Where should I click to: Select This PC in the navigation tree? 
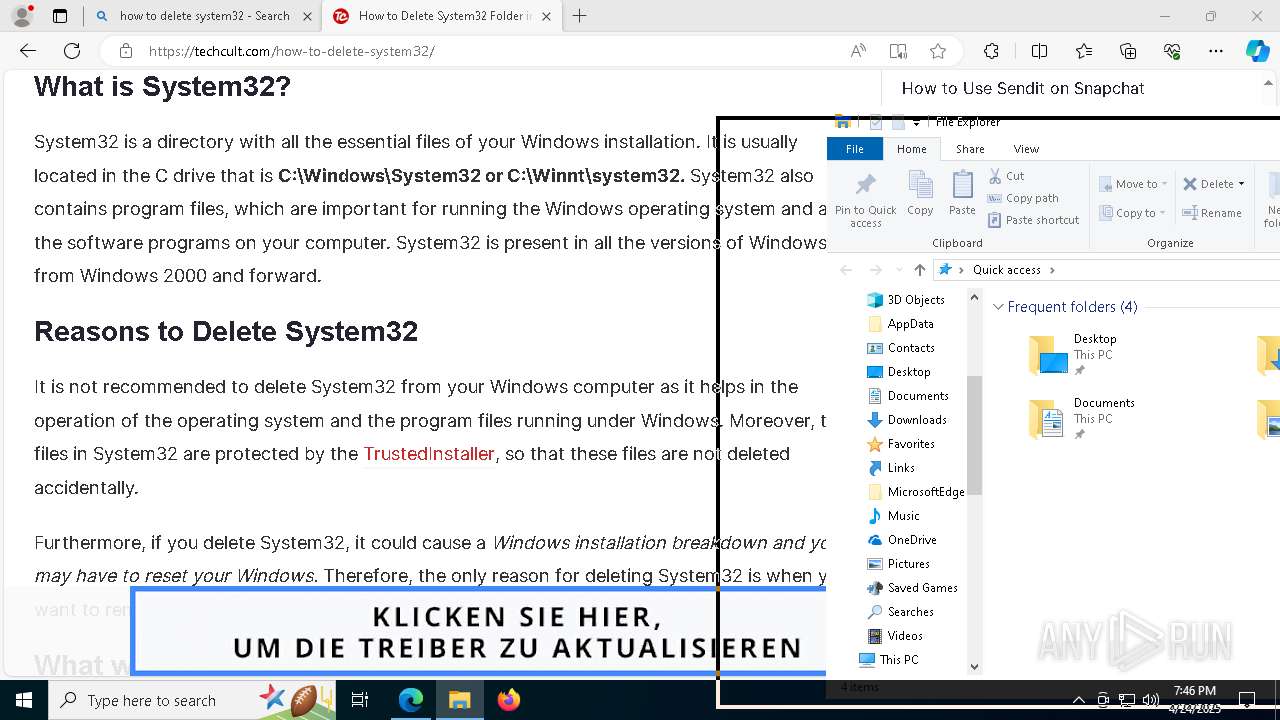pyautogui.click(x=889, y=660)
